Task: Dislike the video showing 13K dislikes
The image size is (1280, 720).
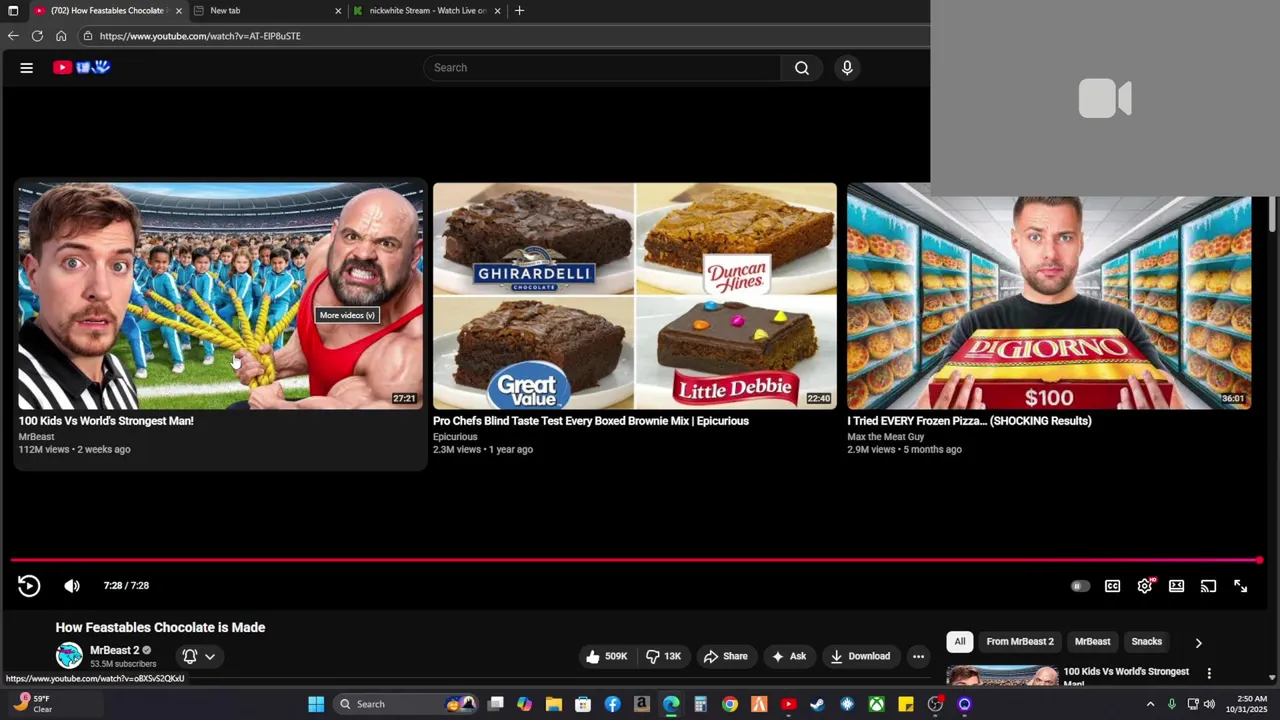Action: [663, 656]
